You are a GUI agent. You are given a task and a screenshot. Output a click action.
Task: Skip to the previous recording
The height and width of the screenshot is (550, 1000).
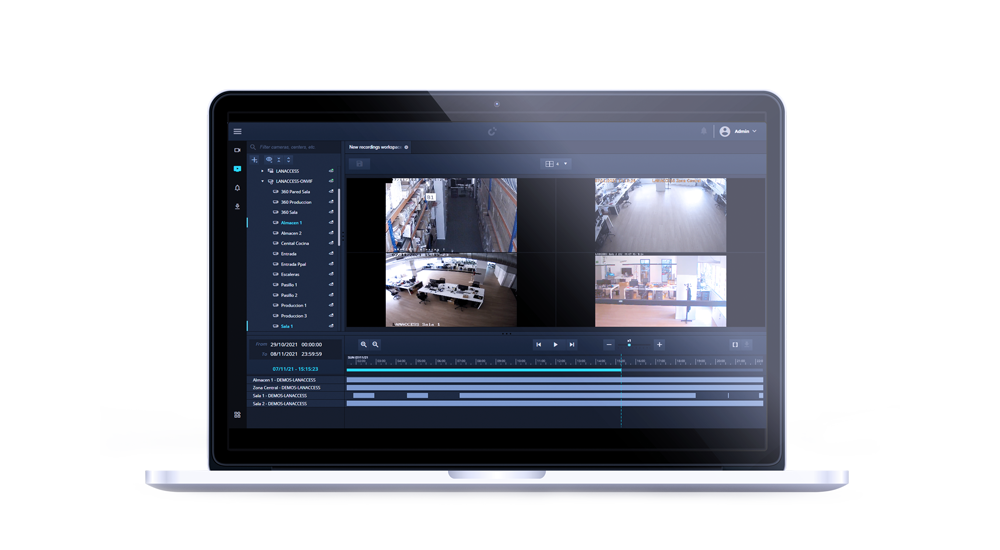538,344
